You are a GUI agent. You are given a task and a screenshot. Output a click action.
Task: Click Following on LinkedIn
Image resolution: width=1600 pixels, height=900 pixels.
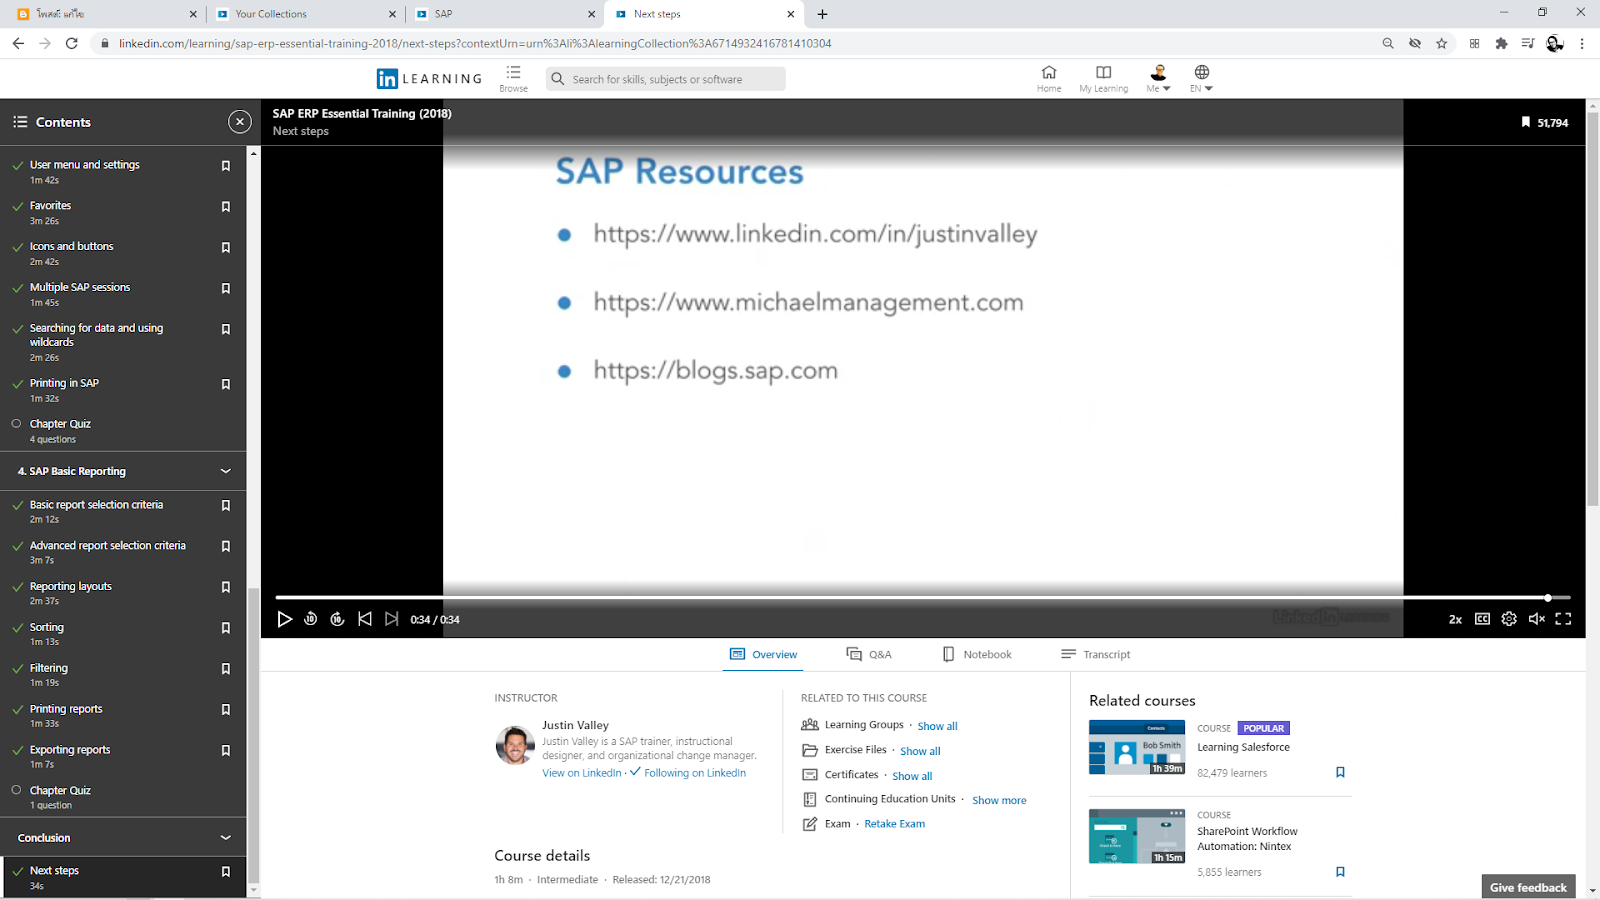click(x=695, y=773)
